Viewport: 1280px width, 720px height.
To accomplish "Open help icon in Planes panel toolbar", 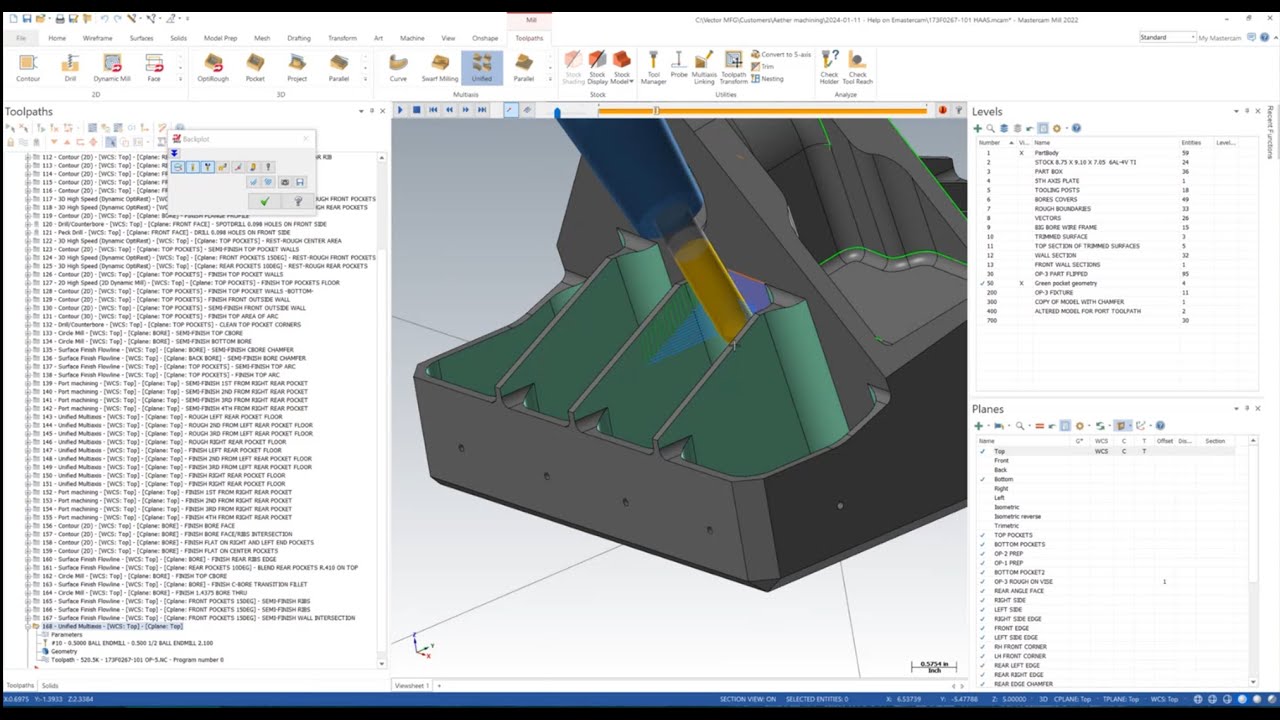I will click(x=1160, y=426).
